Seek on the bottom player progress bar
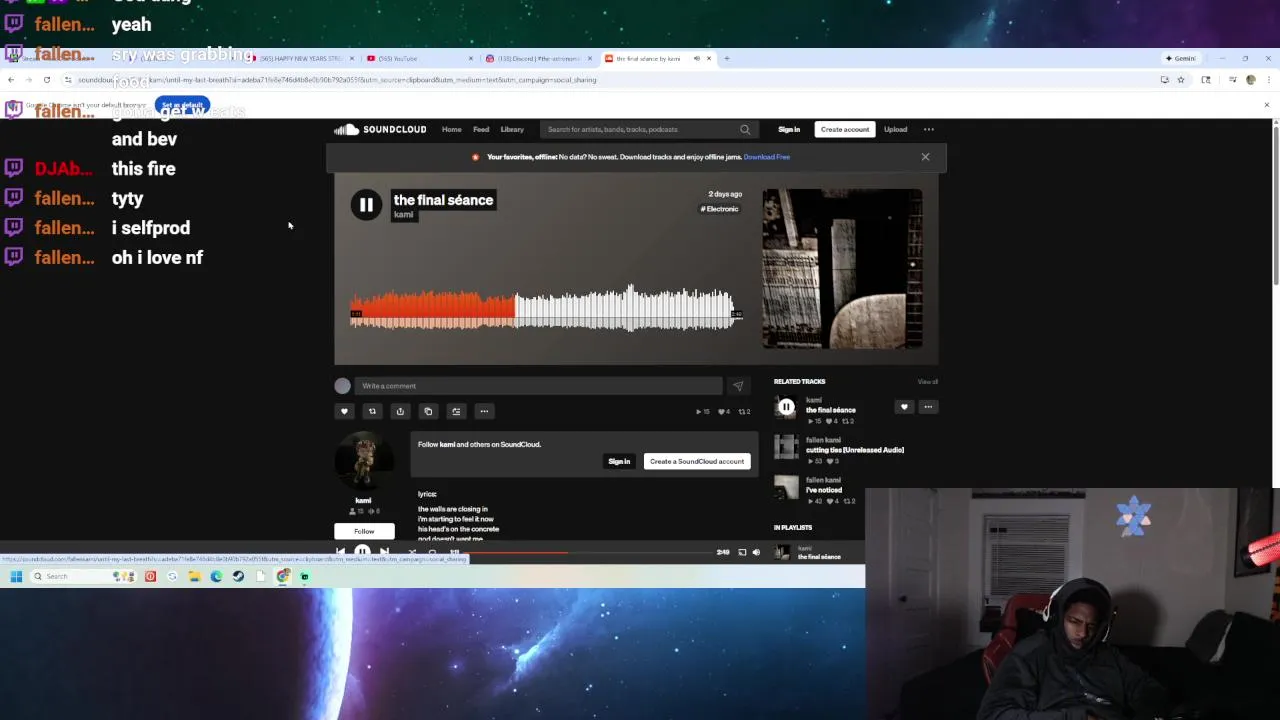The height and width of the screenshot is (720, 1280). tap(590, 552)
